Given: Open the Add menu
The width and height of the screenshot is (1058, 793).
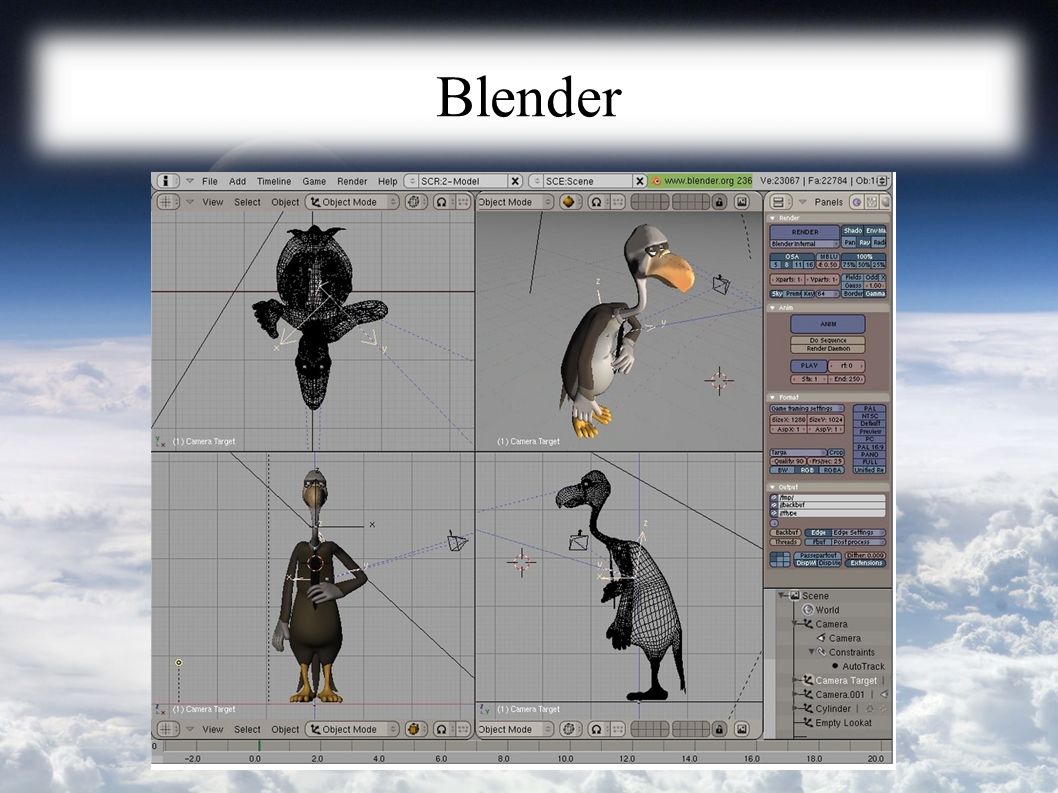Looking at the screenshot, I should pos(238,181).
